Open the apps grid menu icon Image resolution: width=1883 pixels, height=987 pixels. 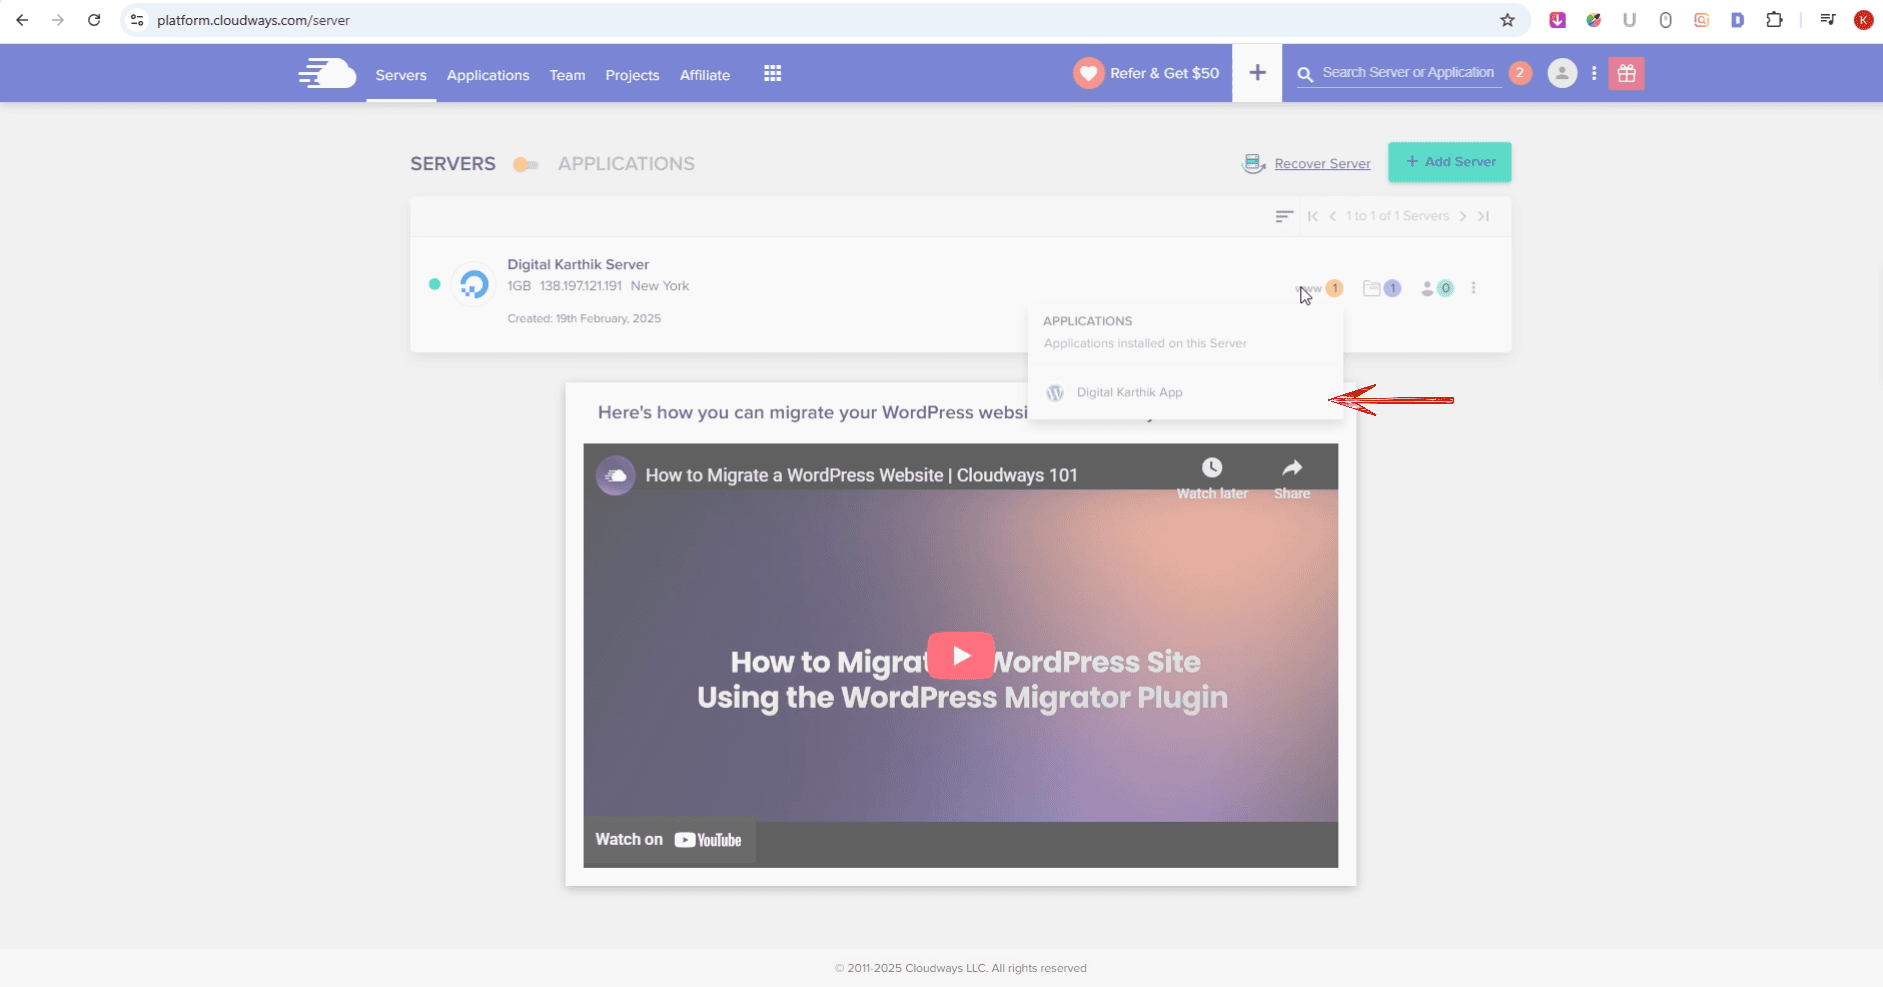pos(772,73)
